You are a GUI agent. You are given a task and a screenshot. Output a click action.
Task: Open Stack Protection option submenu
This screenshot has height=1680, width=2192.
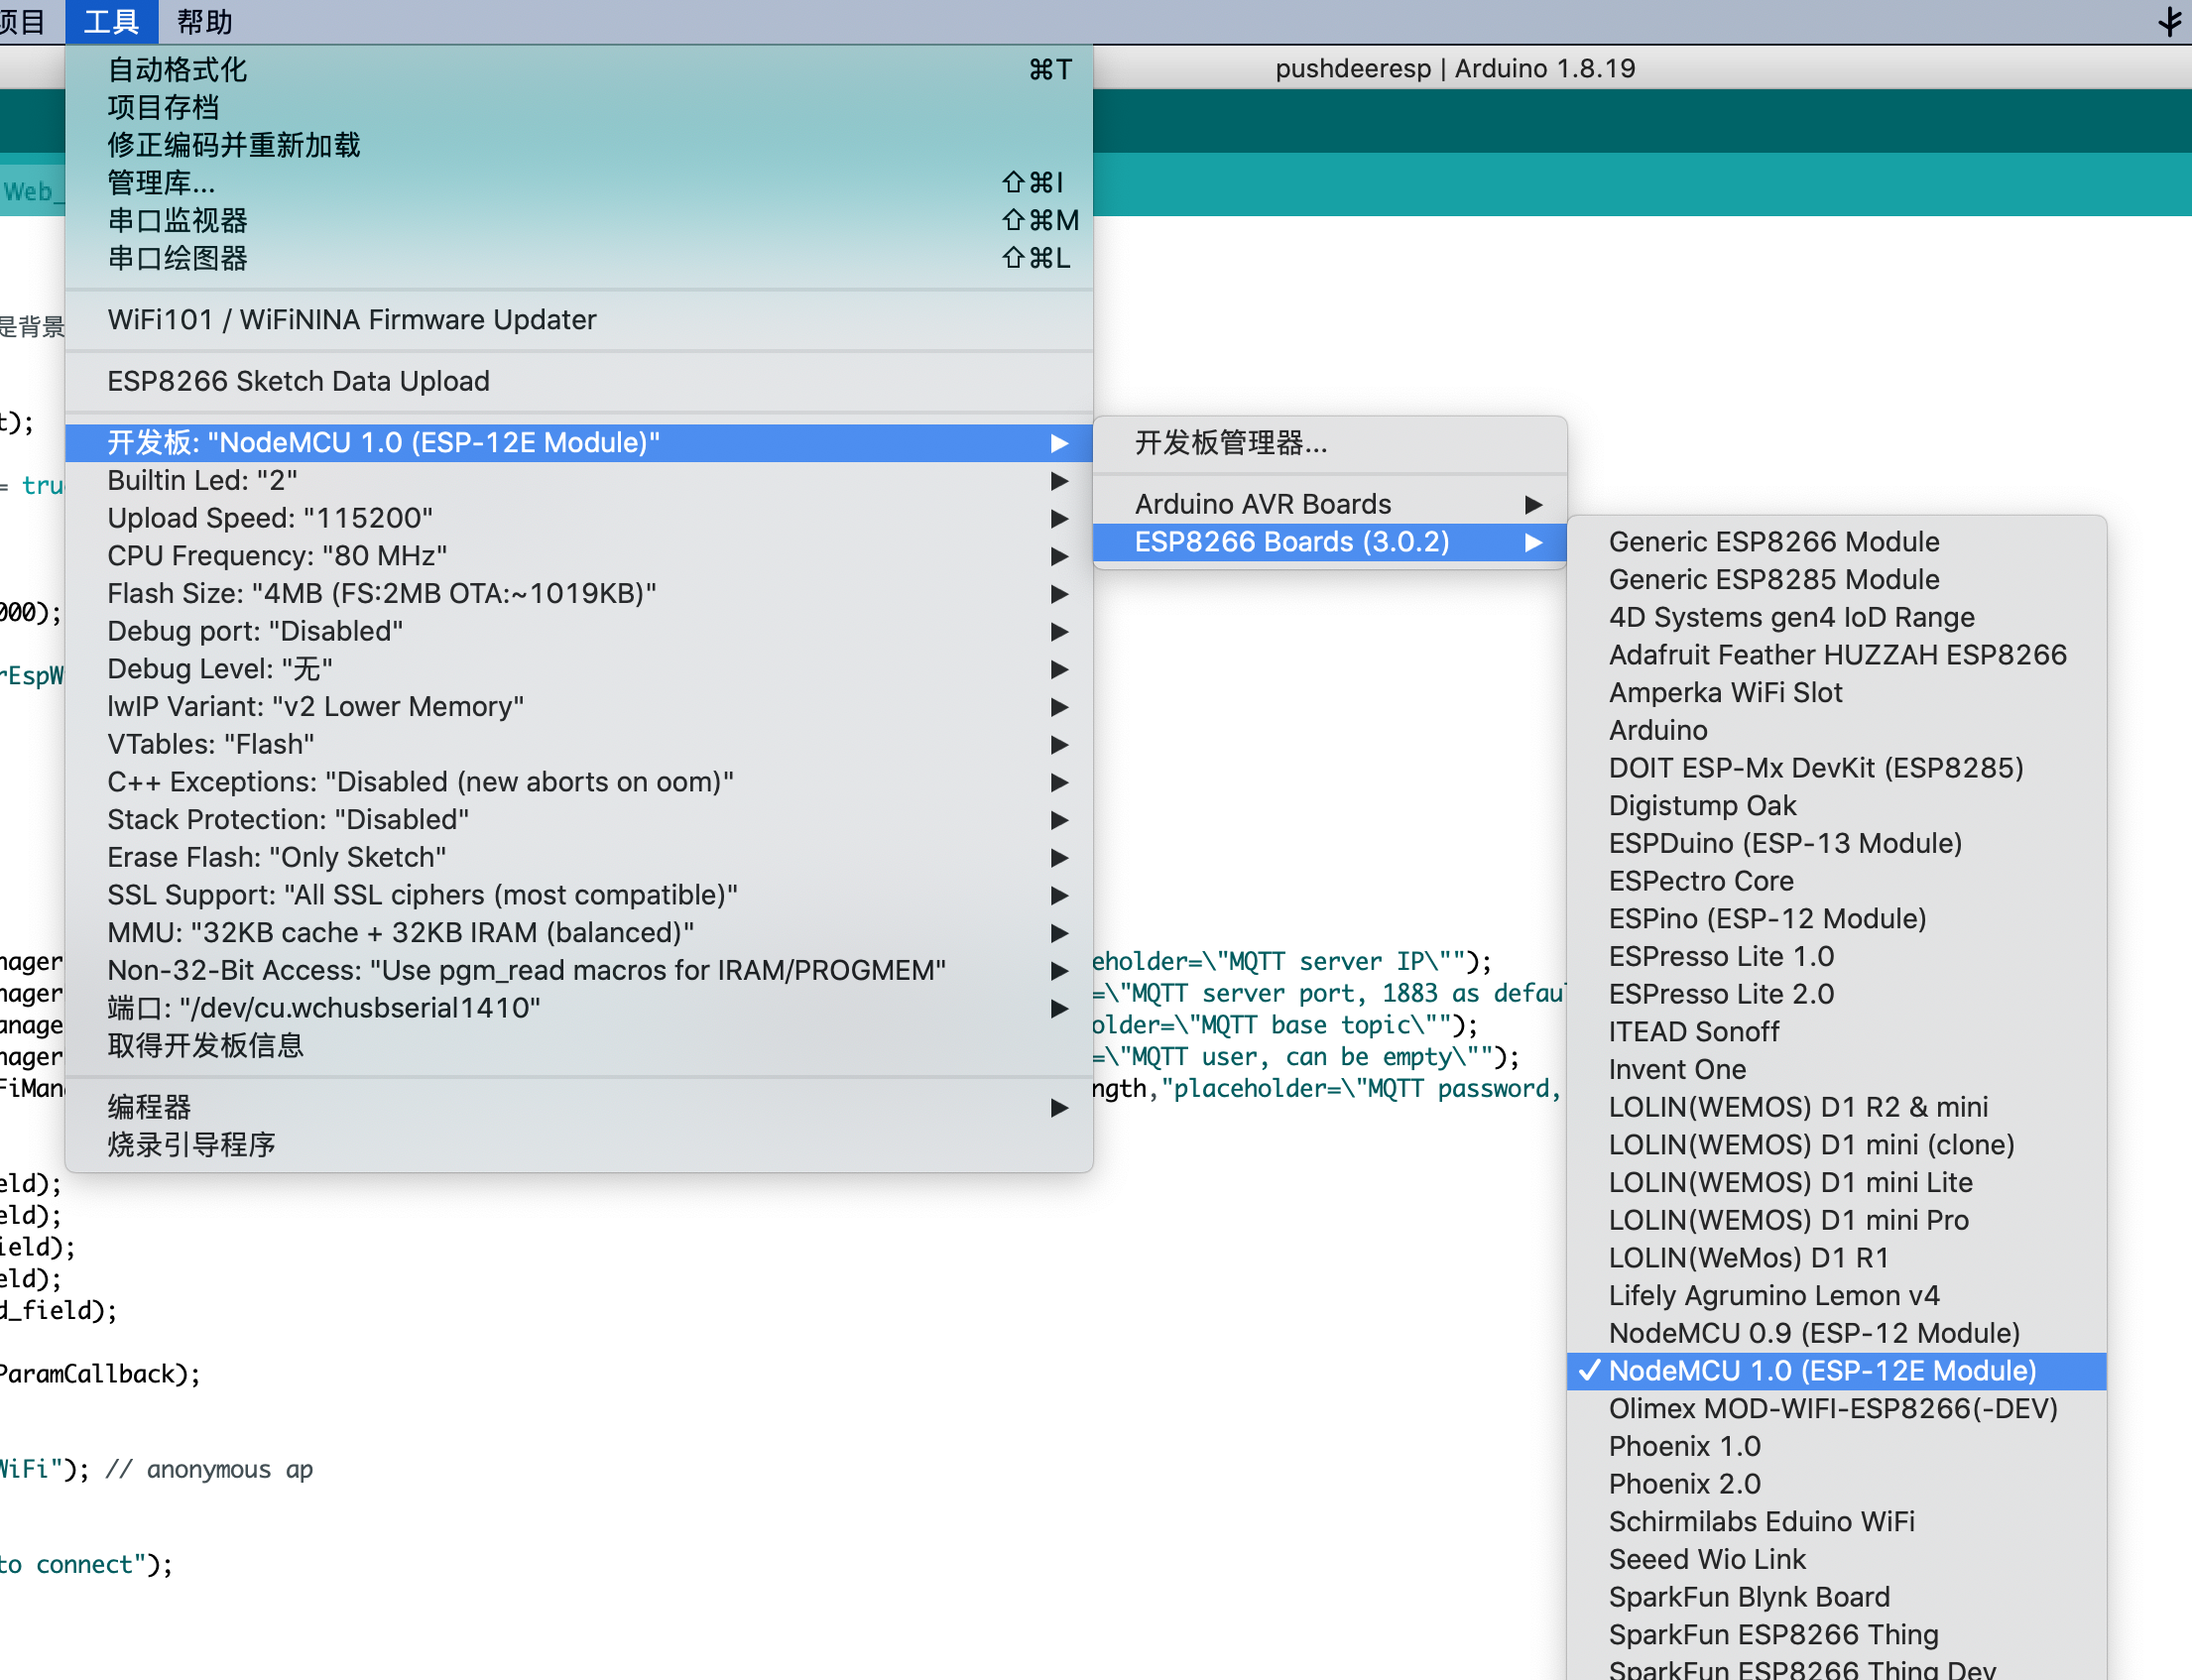pyautogui.click(x=579, y=820)
